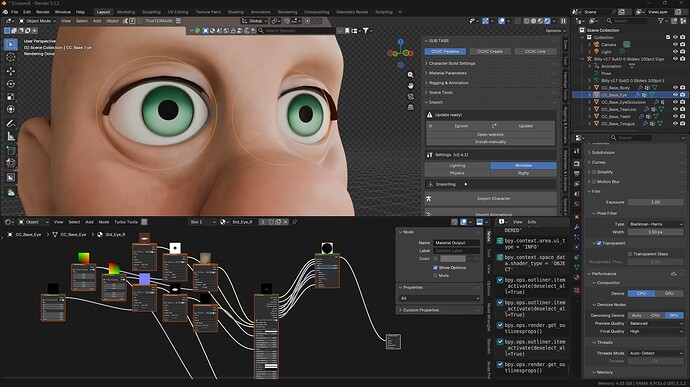Image resolution: width=690 pixels, height=387 pixels.
Task: Switch to rendered viewport shading icon
Action: pyautogui.click(x=547, y=21)
